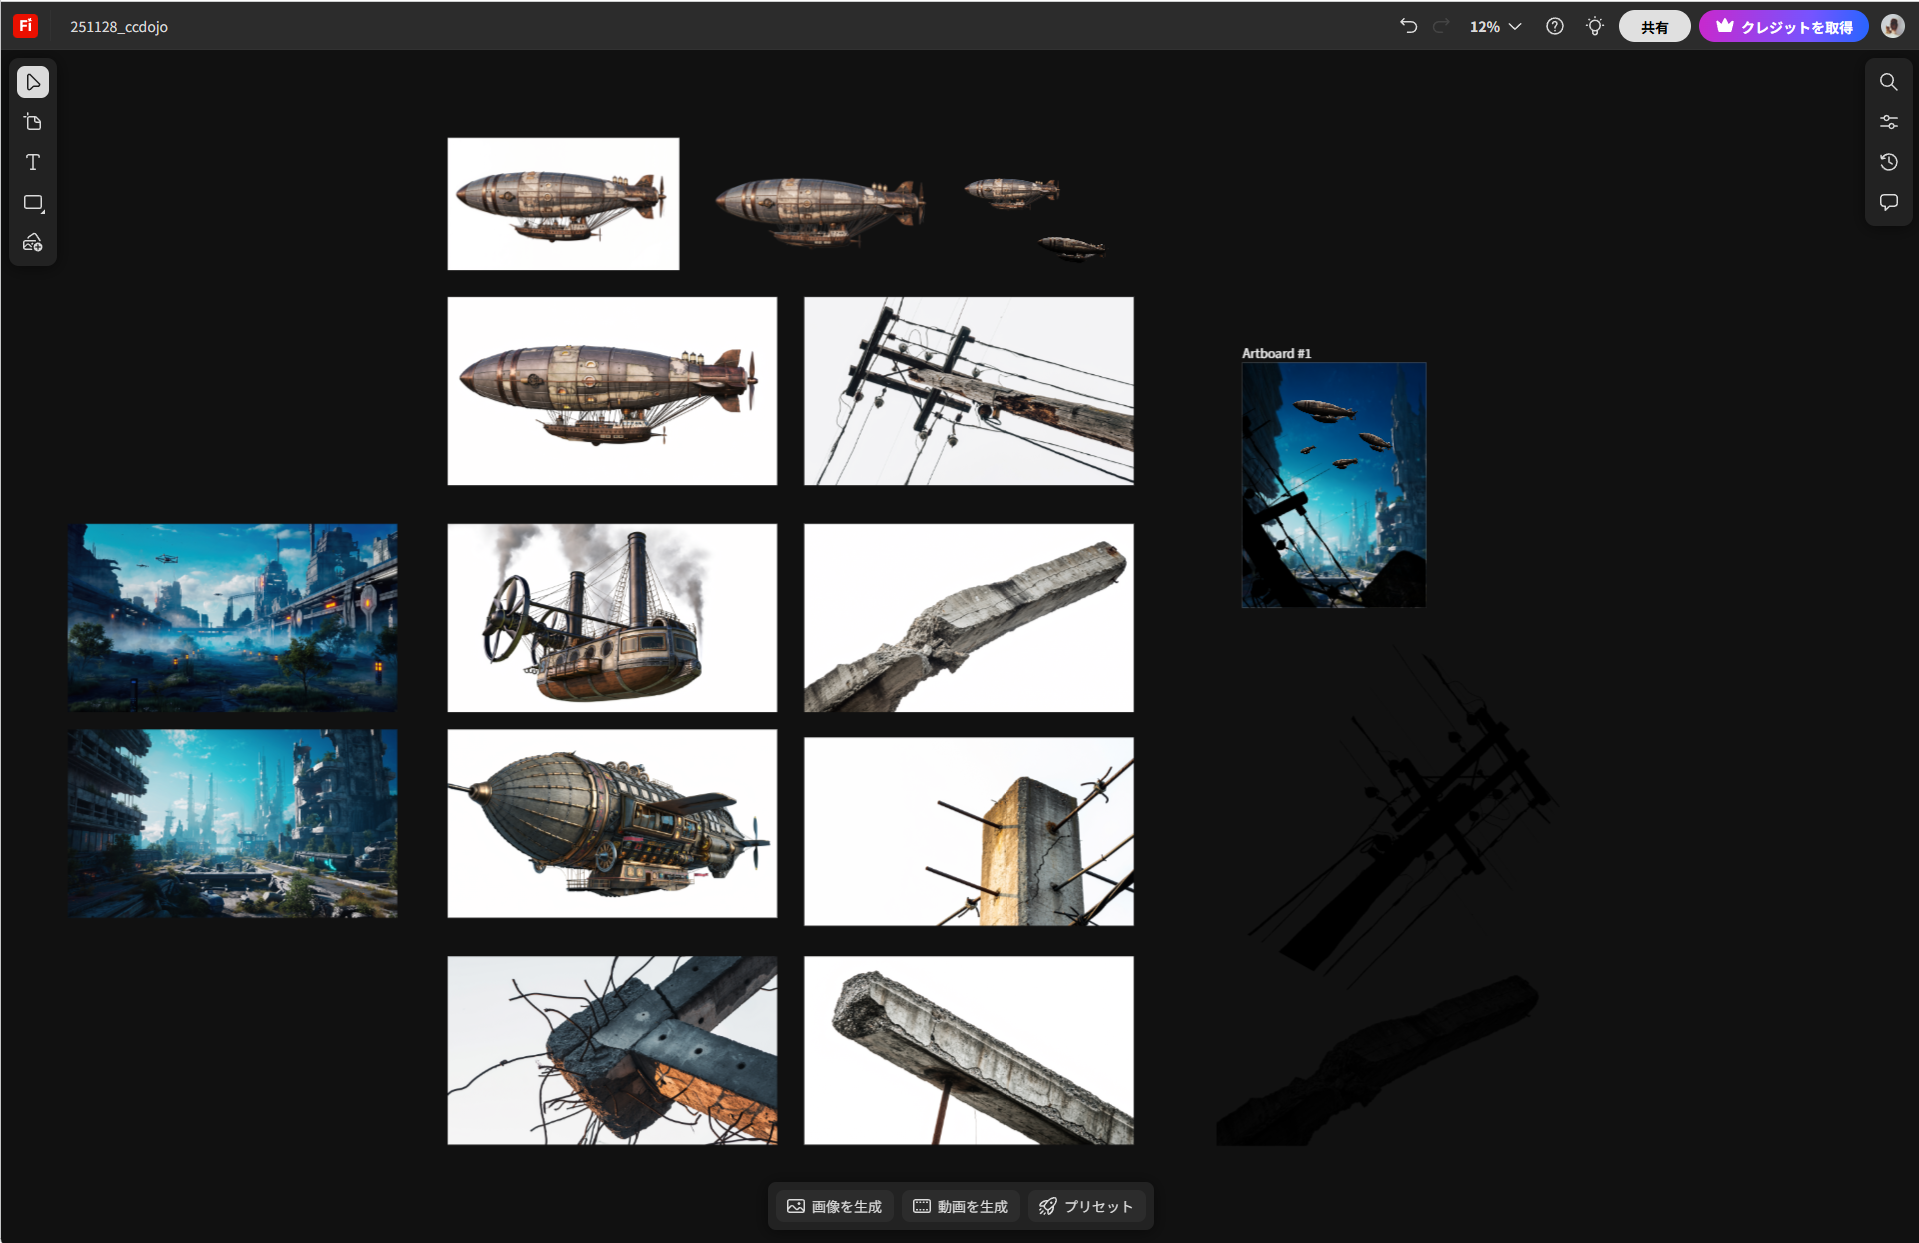Click 画像を生成 in bottom bar
The width and height of the screenshot is (1919, 1243).
(834, 1206)
